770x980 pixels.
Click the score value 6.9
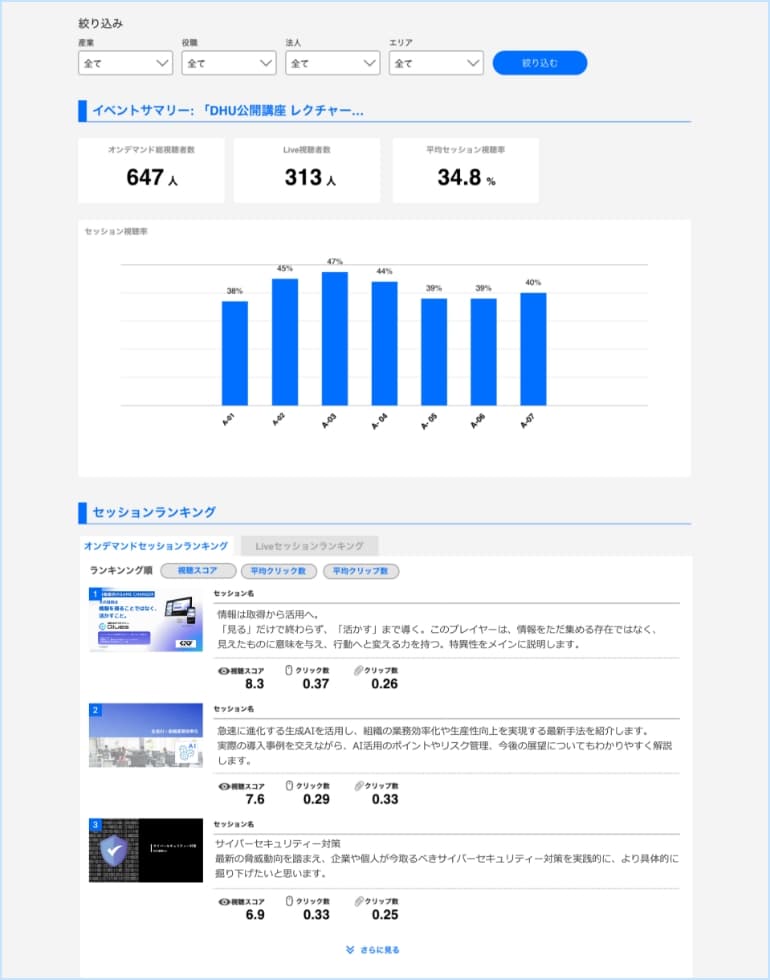(255, 915)
